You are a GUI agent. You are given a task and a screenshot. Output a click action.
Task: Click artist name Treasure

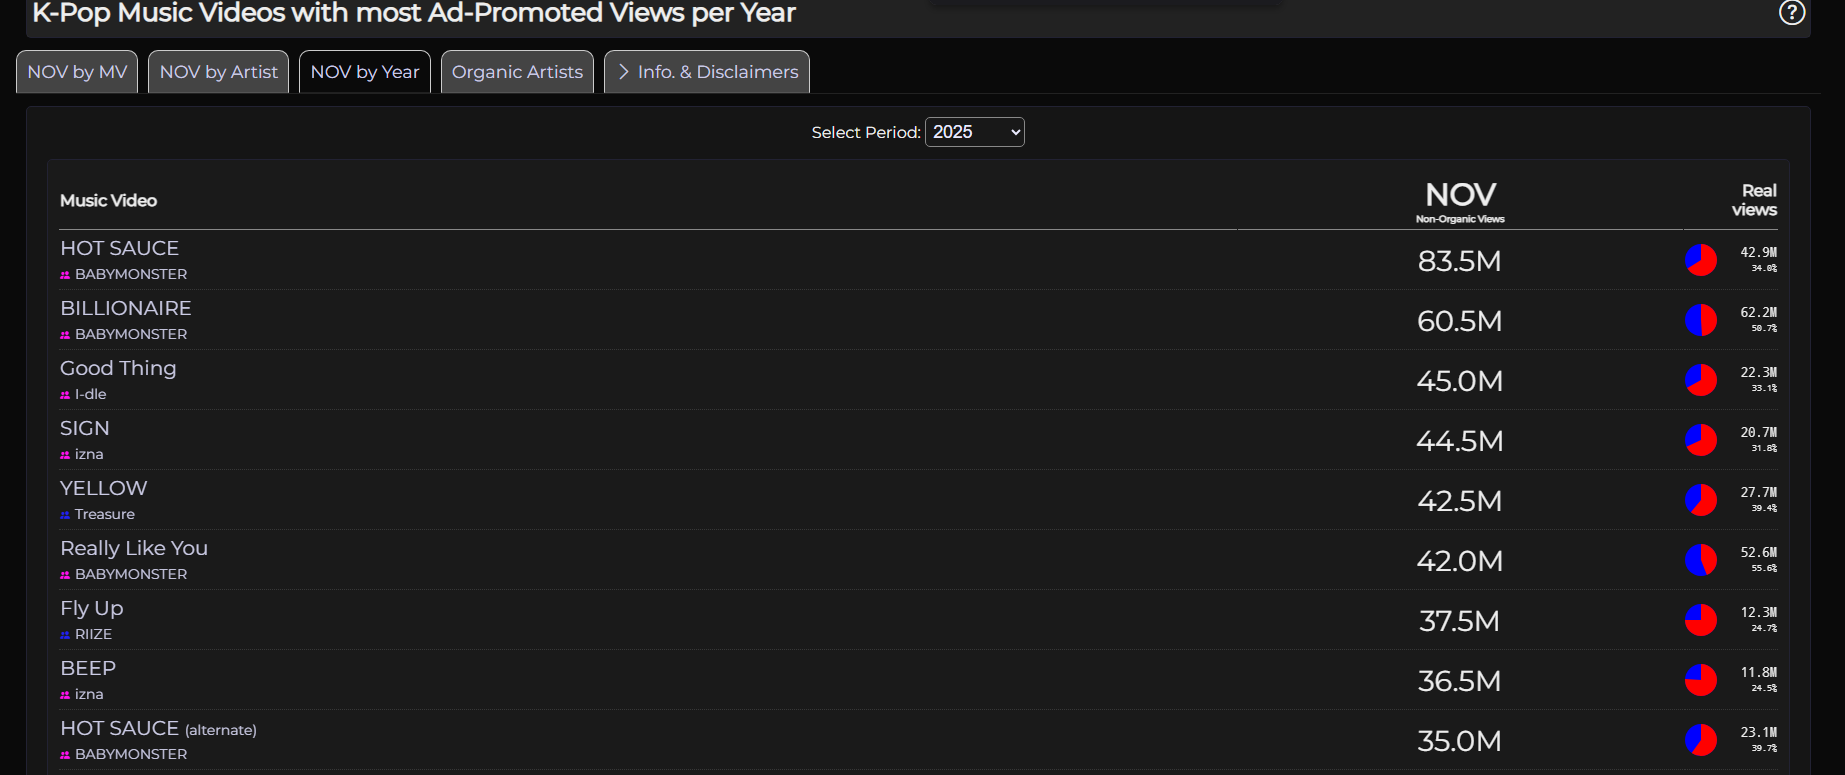[x=105, y=514]
